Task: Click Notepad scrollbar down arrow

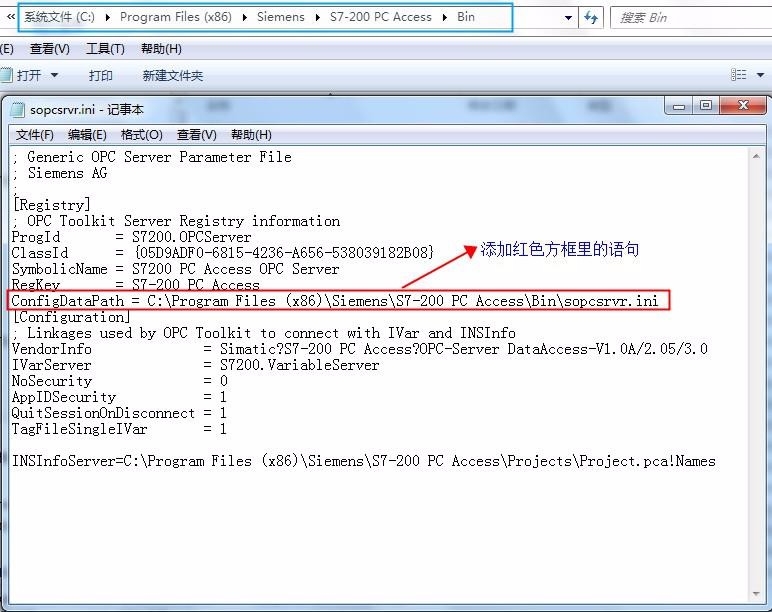Action: 756,594
